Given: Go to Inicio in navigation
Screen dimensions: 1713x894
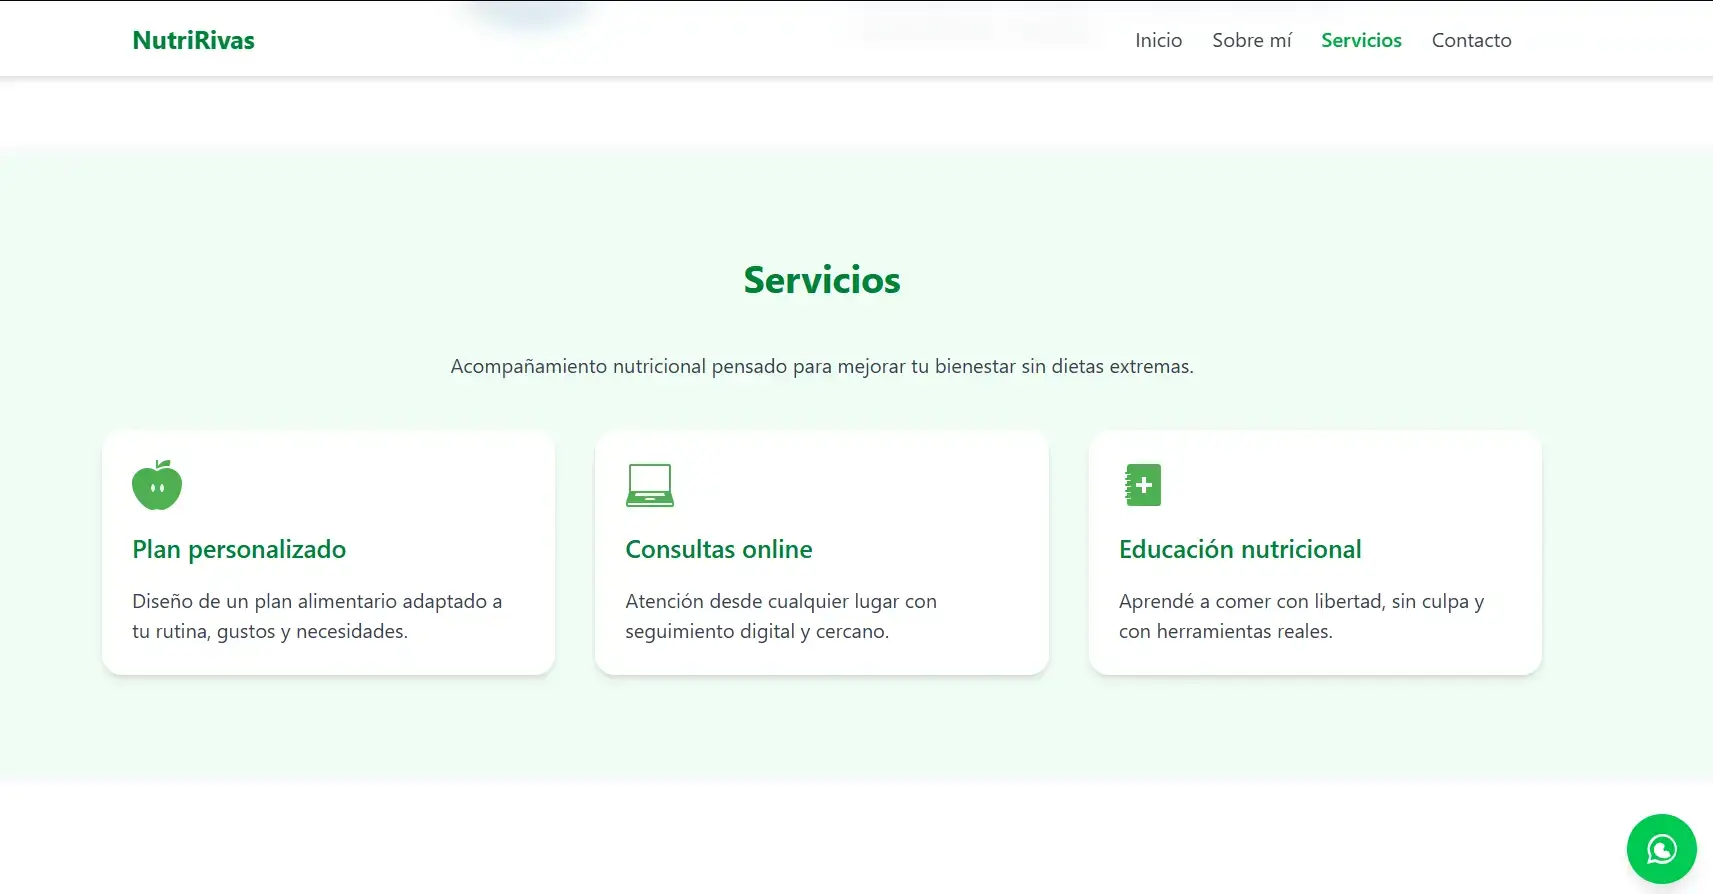Looking at the screenshot, I should pos(1158,40).
